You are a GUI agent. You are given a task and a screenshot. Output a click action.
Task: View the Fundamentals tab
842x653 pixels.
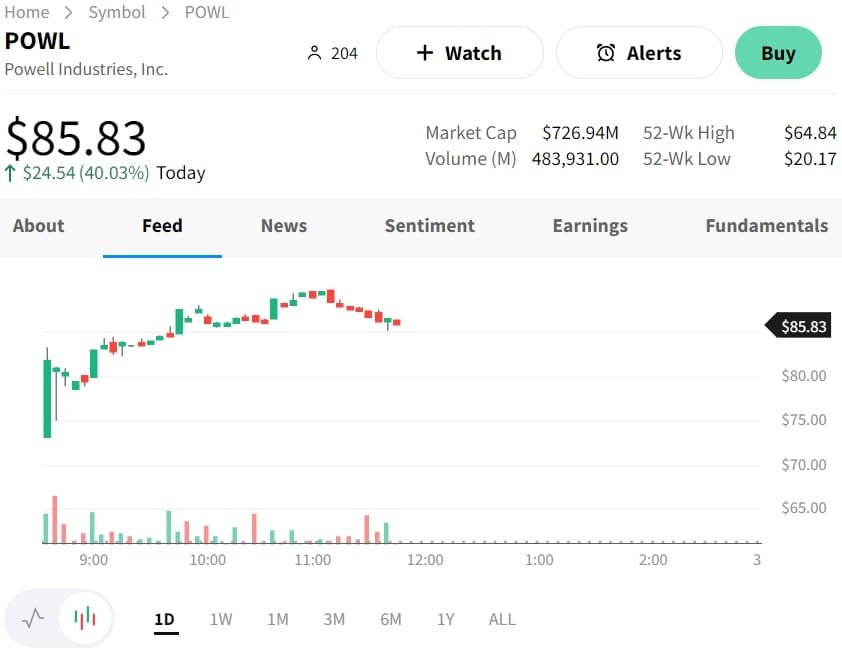coord(766,226)
